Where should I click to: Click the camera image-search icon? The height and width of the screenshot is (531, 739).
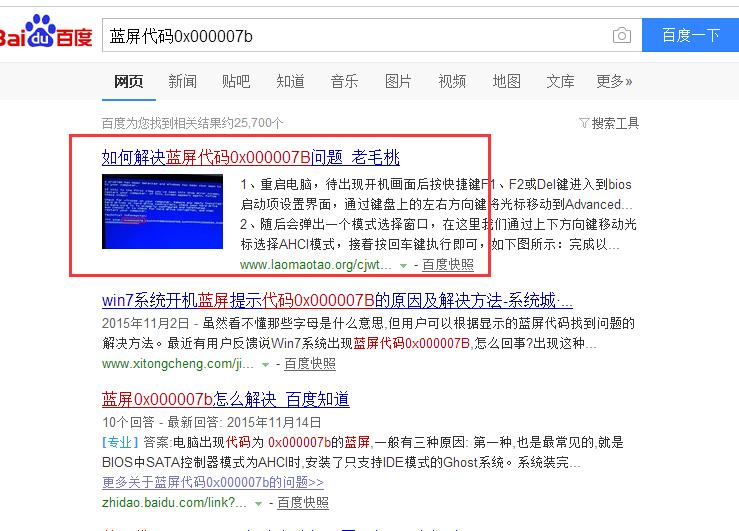click(x=622, y=35)
